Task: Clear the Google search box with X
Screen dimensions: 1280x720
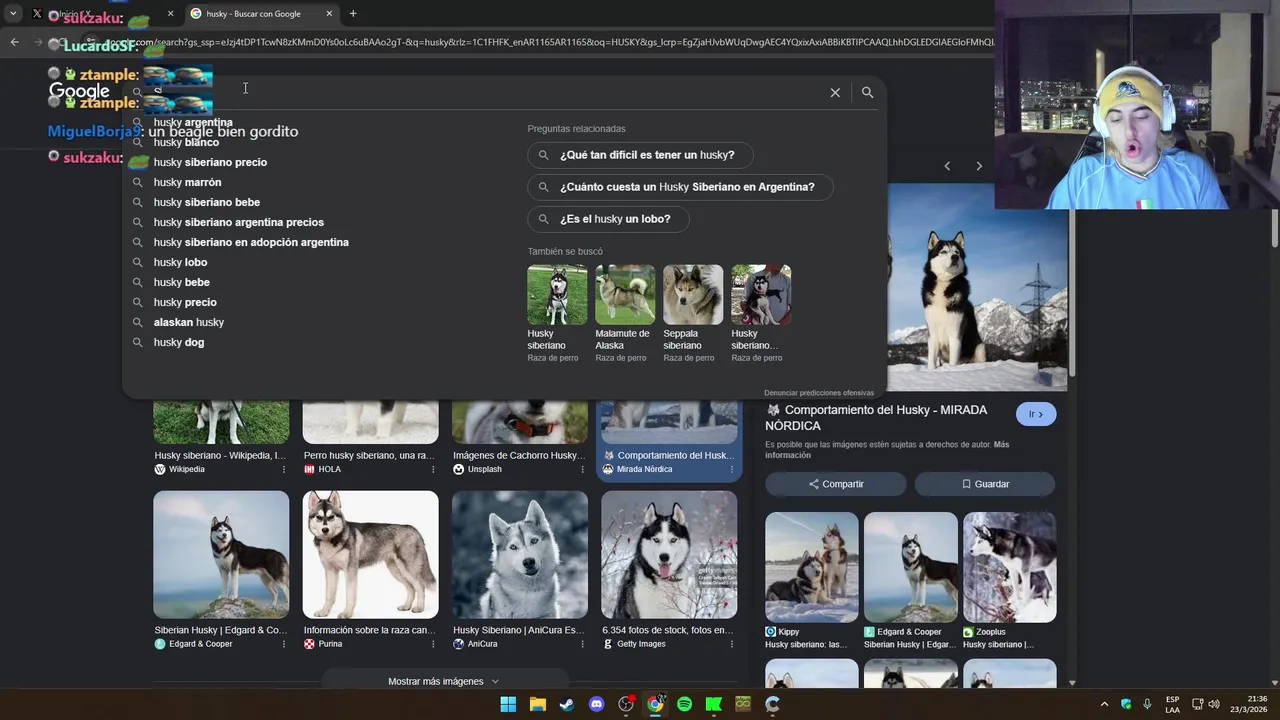Action: coord(835,92)
